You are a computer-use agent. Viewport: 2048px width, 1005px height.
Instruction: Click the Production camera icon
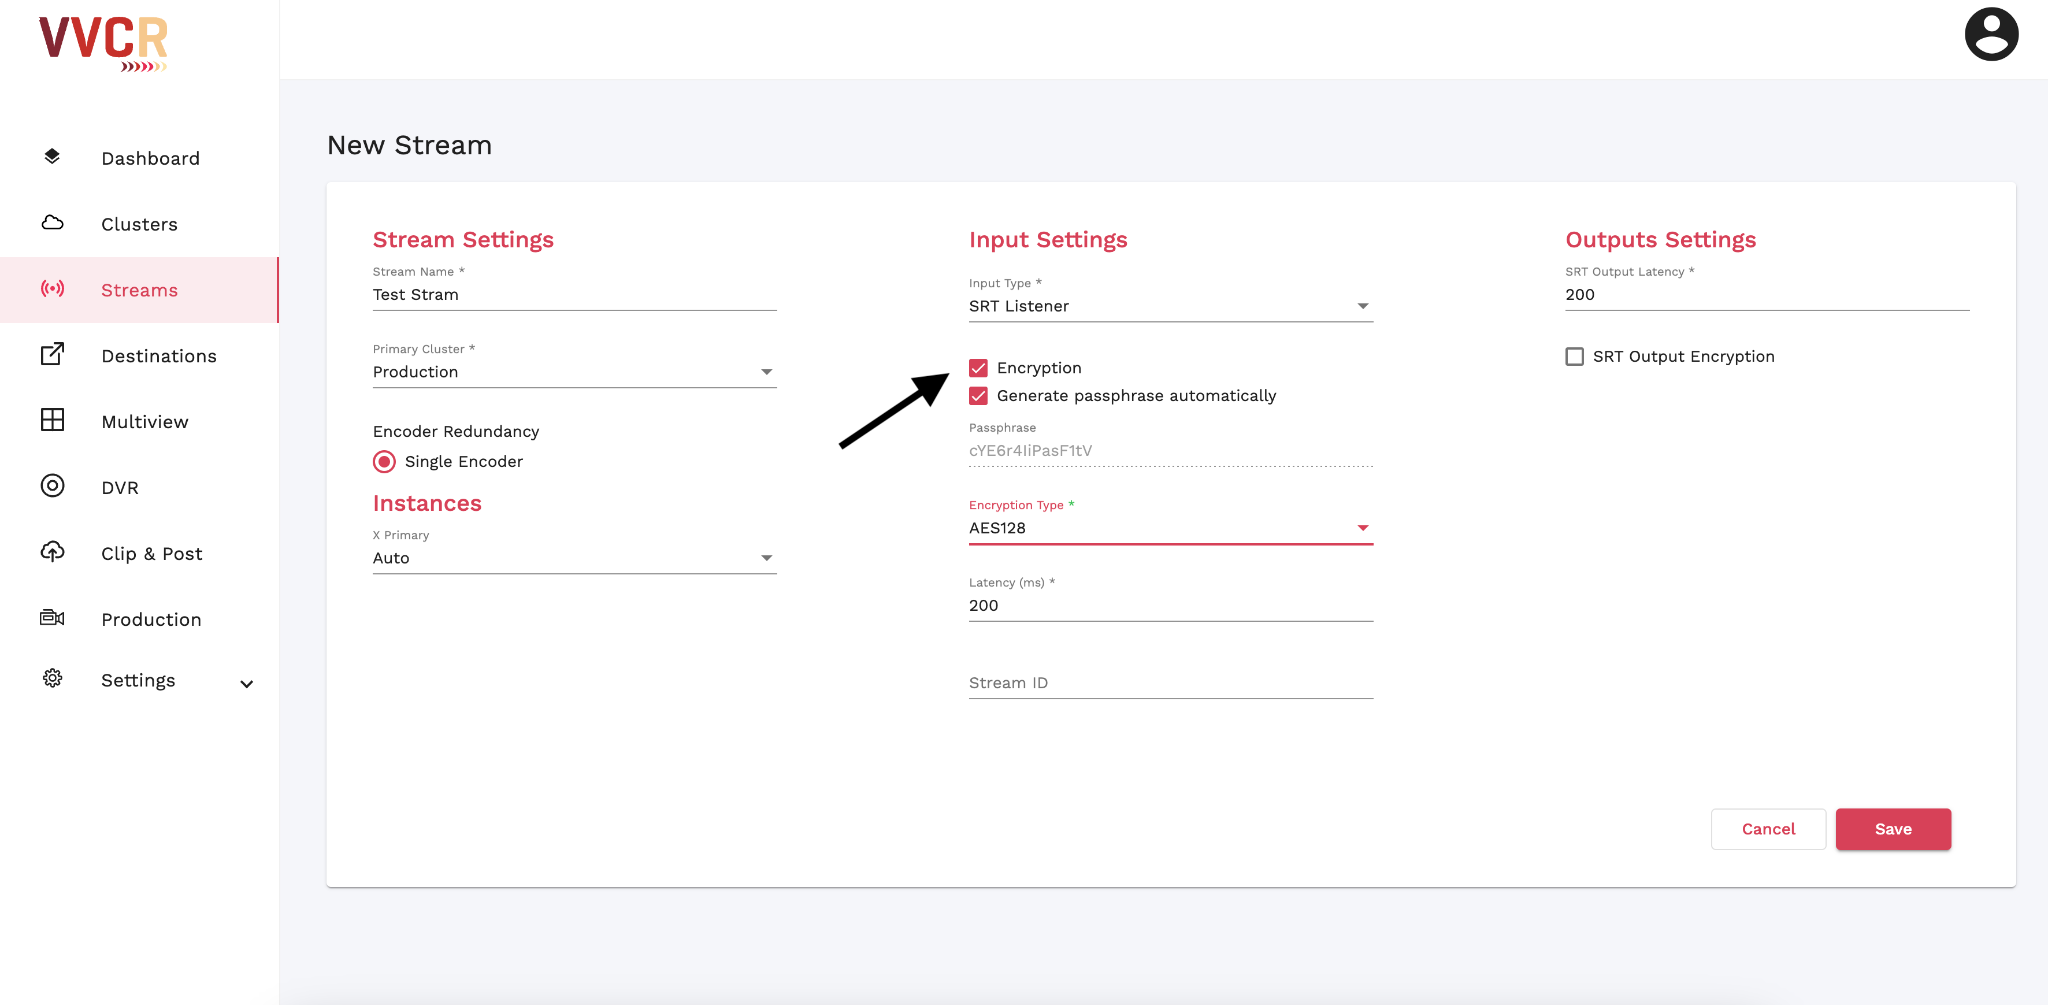52,618
